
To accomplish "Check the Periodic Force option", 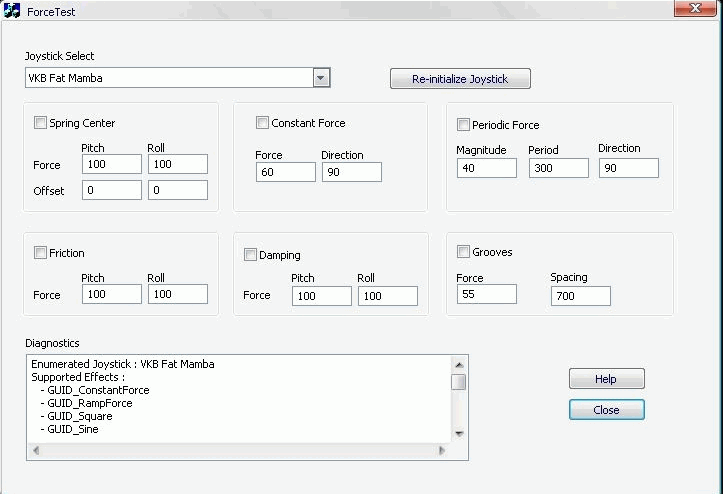I will [464, 125].
